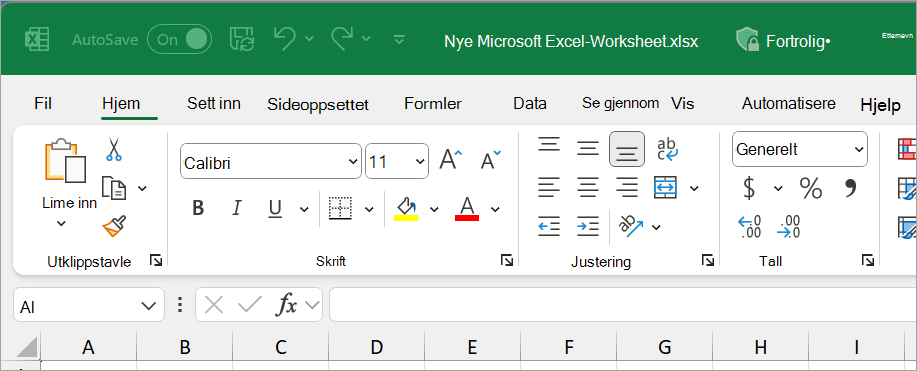Click Merge and Center icon

[666, 187]
